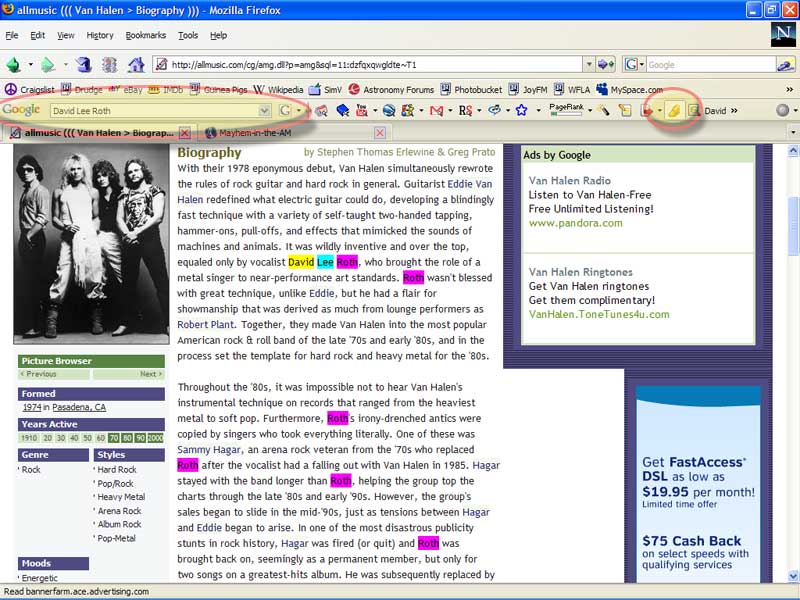Click the Google Toolbar search input field
This screenshot has height=600, width=800.
[x=153, y=110]
